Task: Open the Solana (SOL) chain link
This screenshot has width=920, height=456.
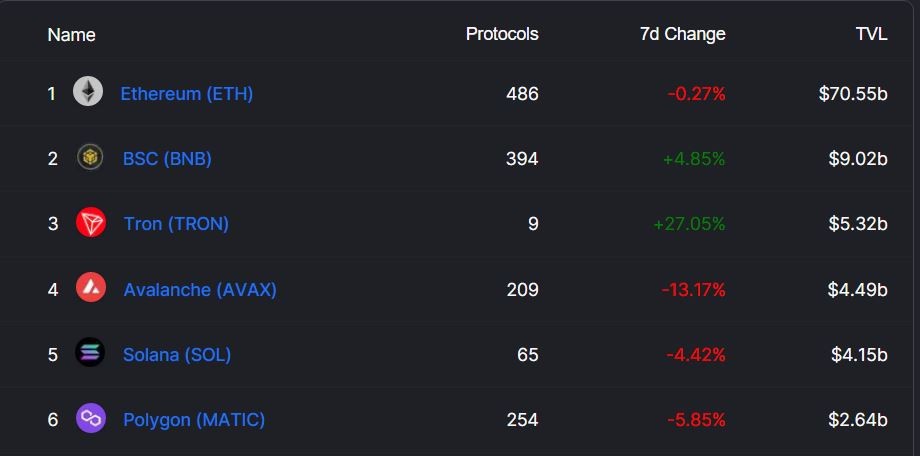Action: (x=177, y=355)
